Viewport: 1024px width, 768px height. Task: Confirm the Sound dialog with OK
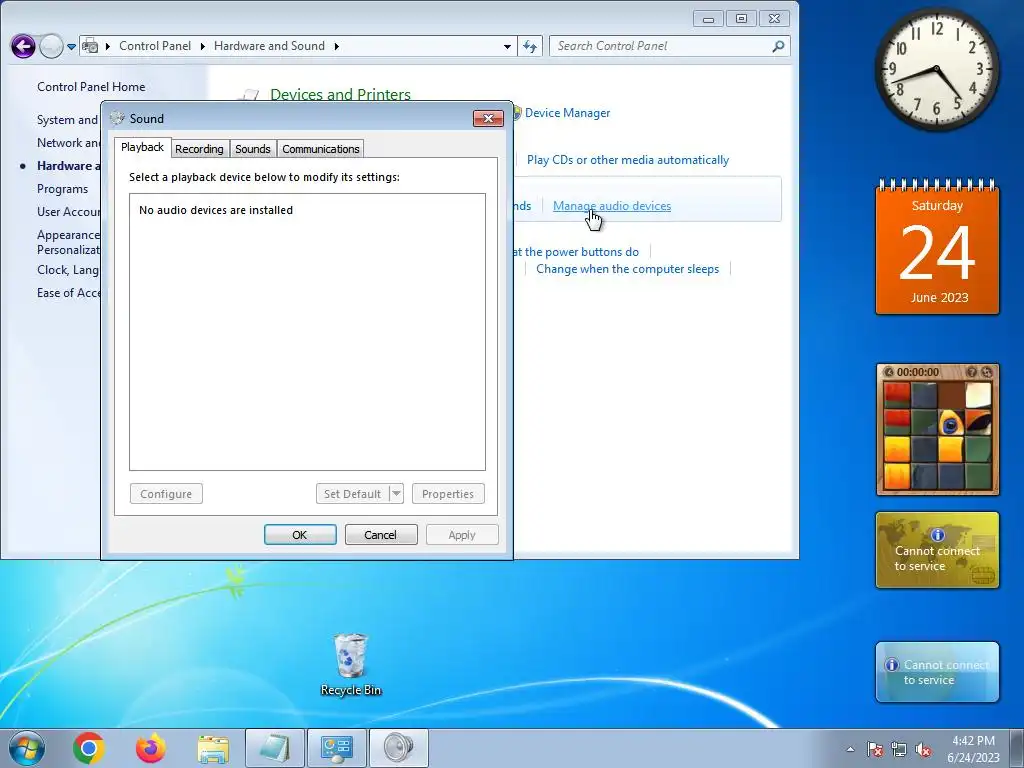tap(300, 535)
